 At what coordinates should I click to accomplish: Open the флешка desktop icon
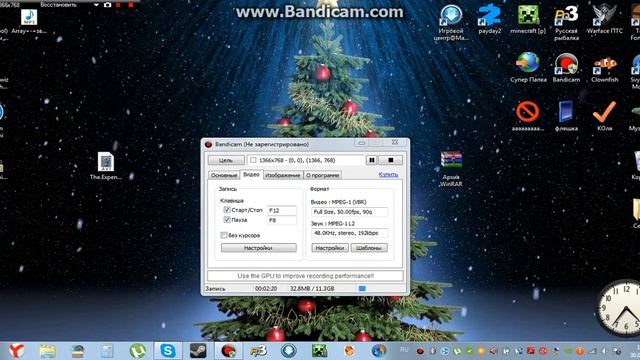566,116
